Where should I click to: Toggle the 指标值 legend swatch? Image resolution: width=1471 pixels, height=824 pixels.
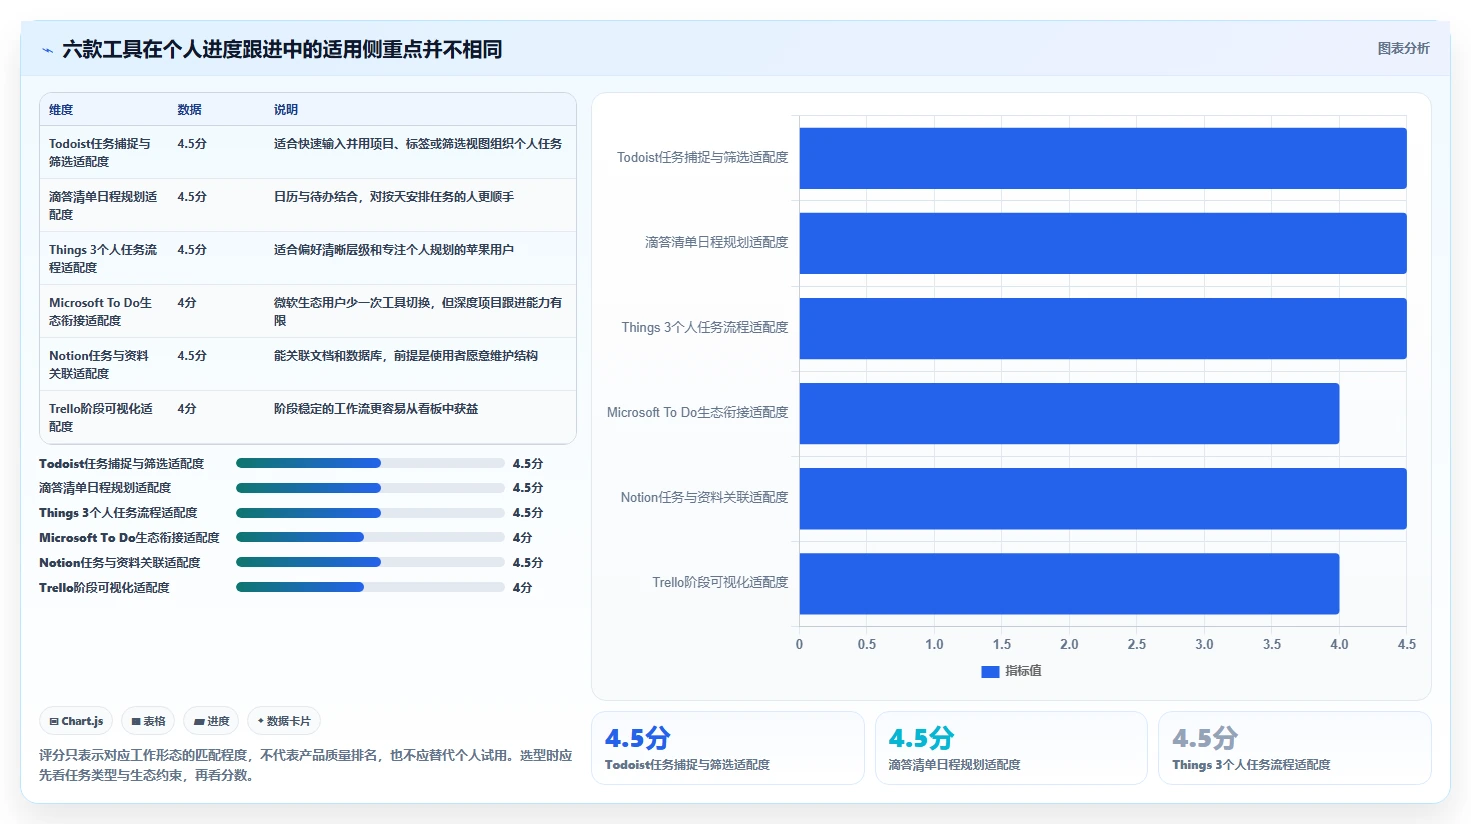click(990, 671)
